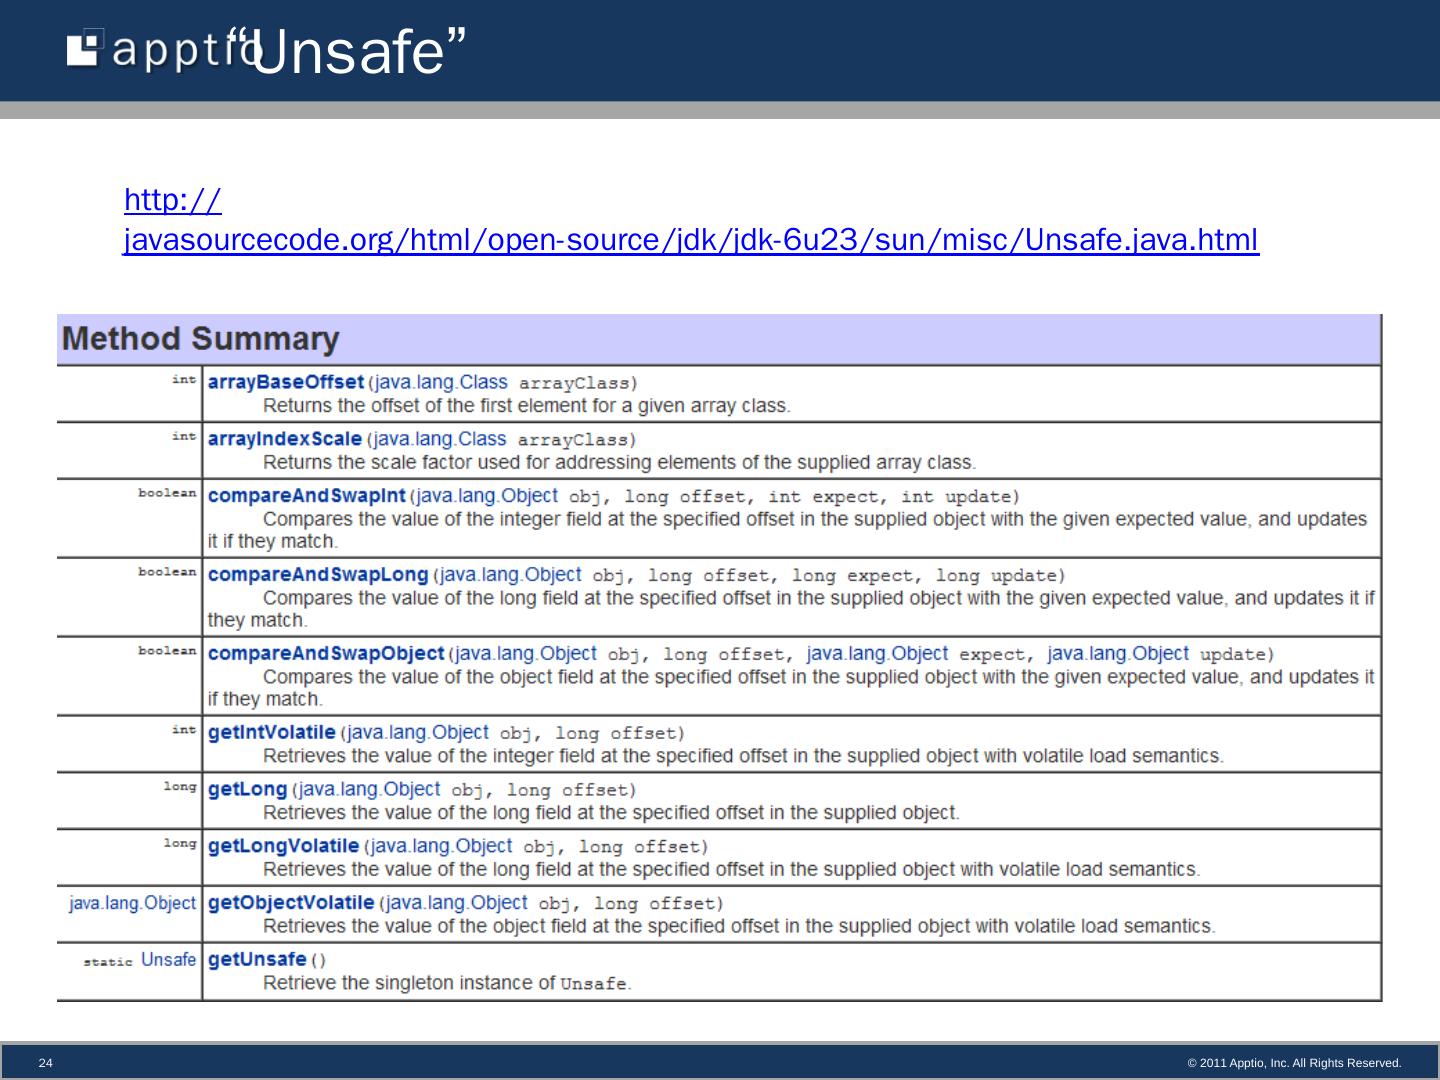1440x1080 pixels.
Task: Open the getUnsafe method link
Action: pos(257,960)
